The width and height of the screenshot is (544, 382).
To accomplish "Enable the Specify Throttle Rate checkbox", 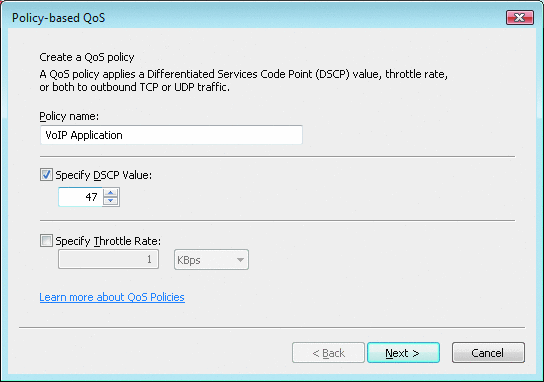I will (x=46, y=240).
